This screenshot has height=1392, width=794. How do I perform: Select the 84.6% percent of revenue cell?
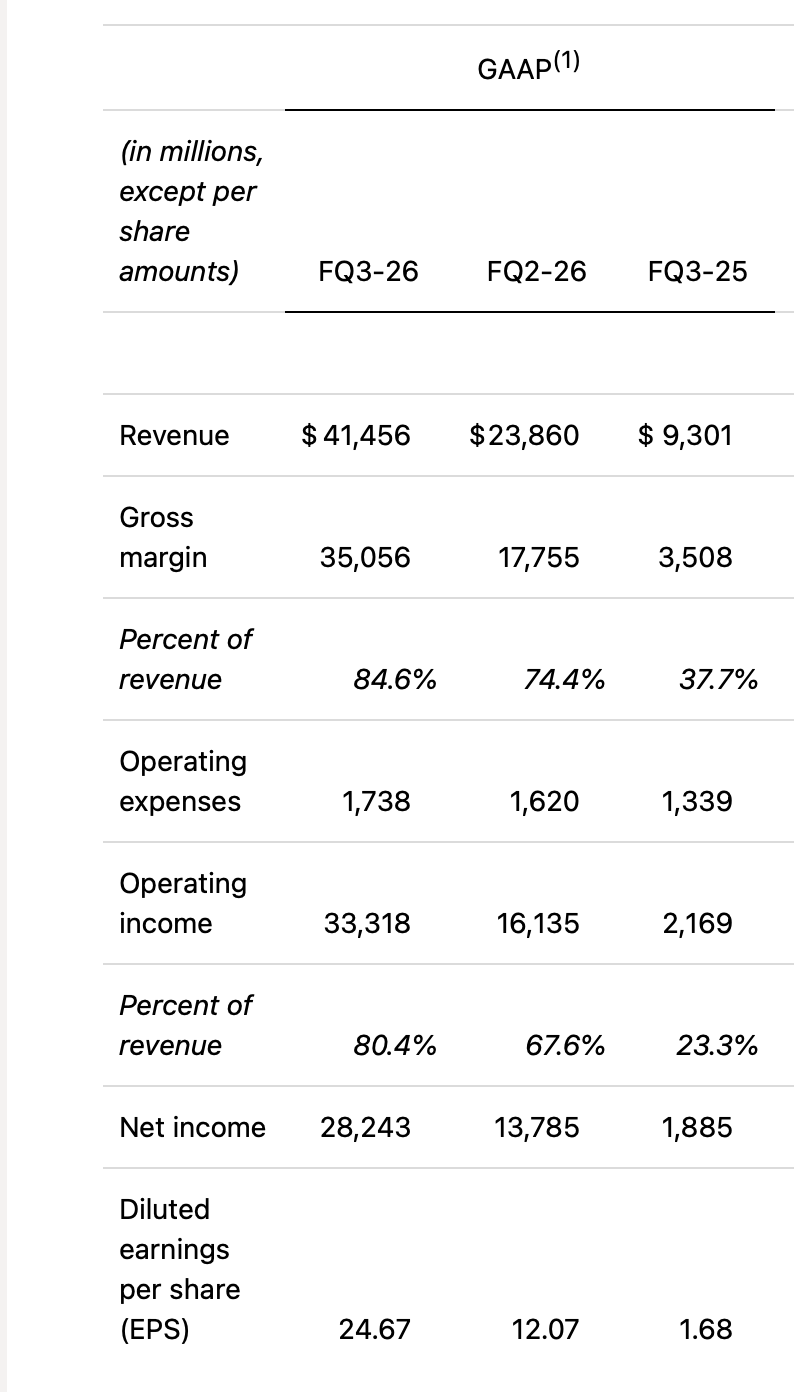click(x=395, y=680)
